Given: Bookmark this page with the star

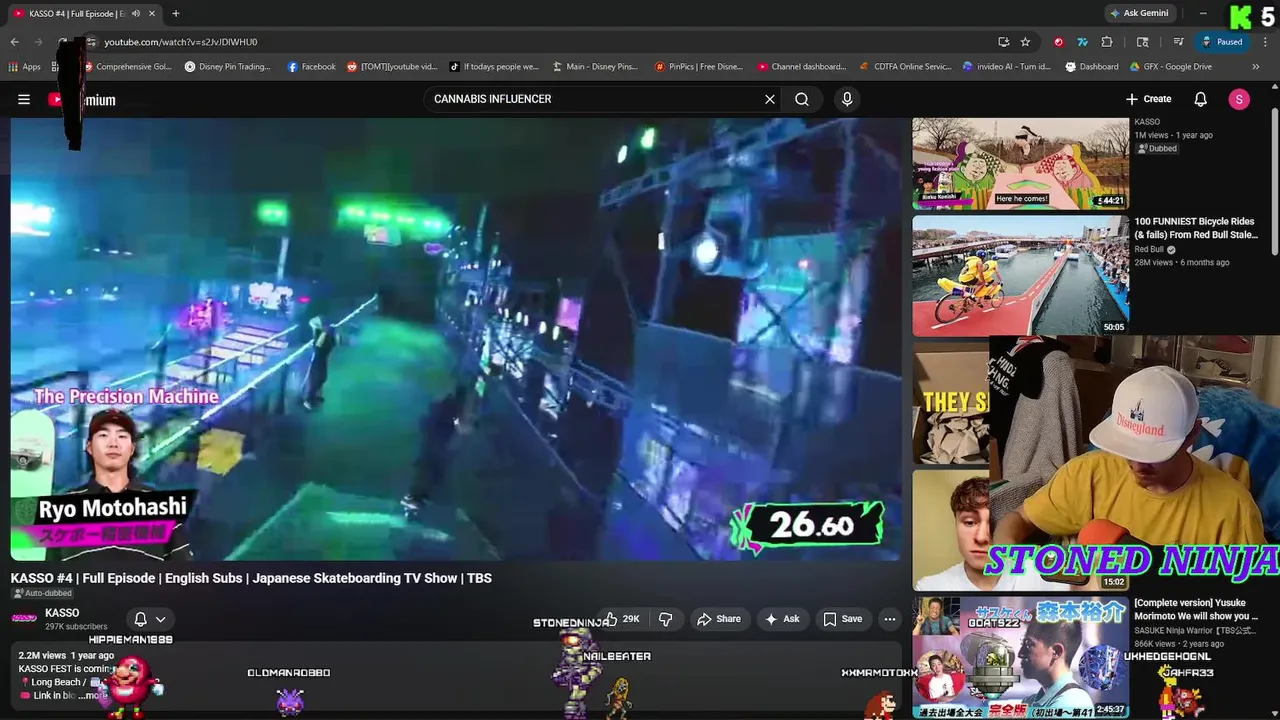Looking at the screenshot, I should [x=1025, y=42].
